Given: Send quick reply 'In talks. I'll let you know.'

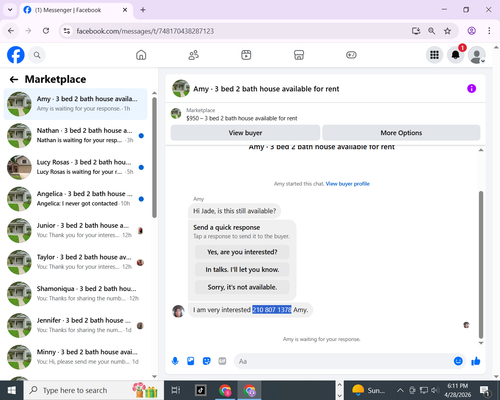Looking at the screenshot, I should (x=242, y=269).
